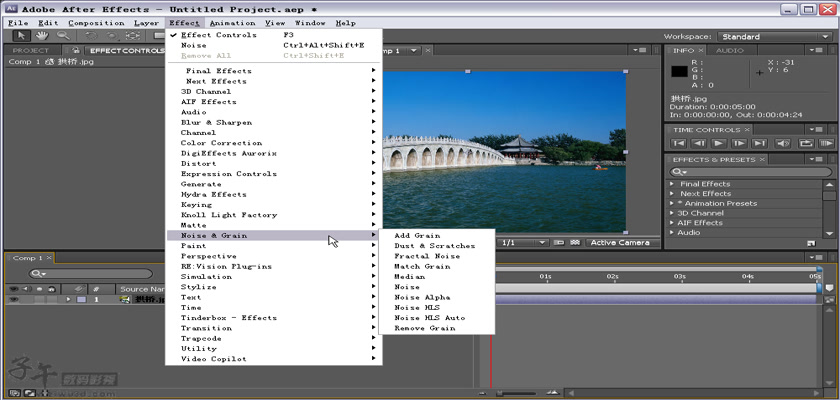The height and width of the screenshot is (400, 840).
Task: Select the Hand tool
Action: (x=42, y=36)
